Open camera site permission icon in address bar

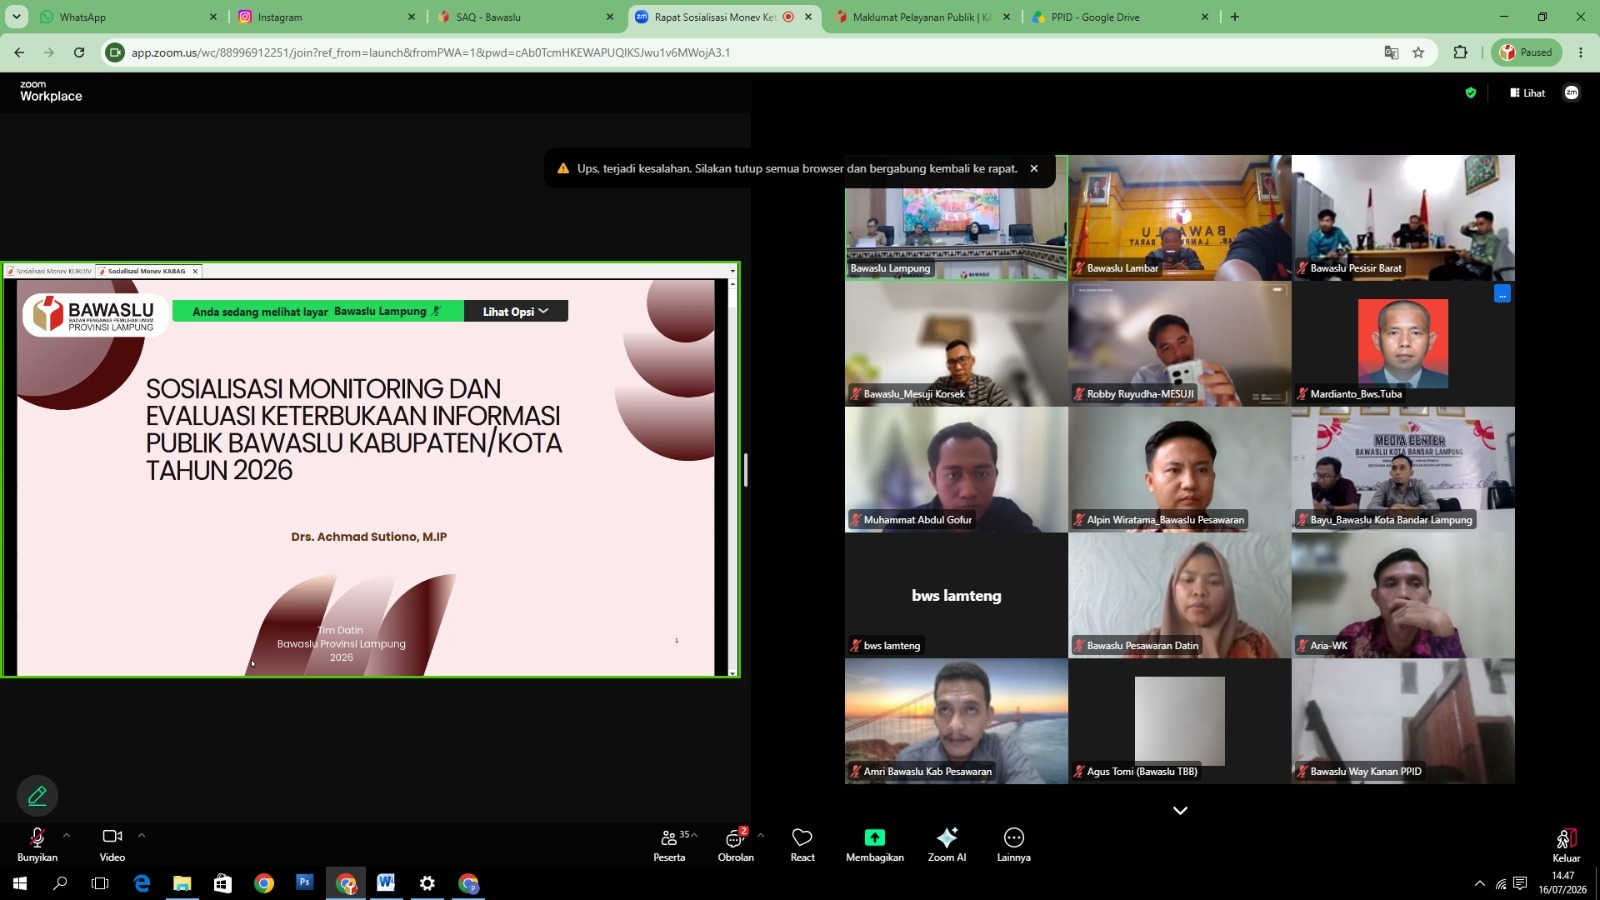(116, 53)
